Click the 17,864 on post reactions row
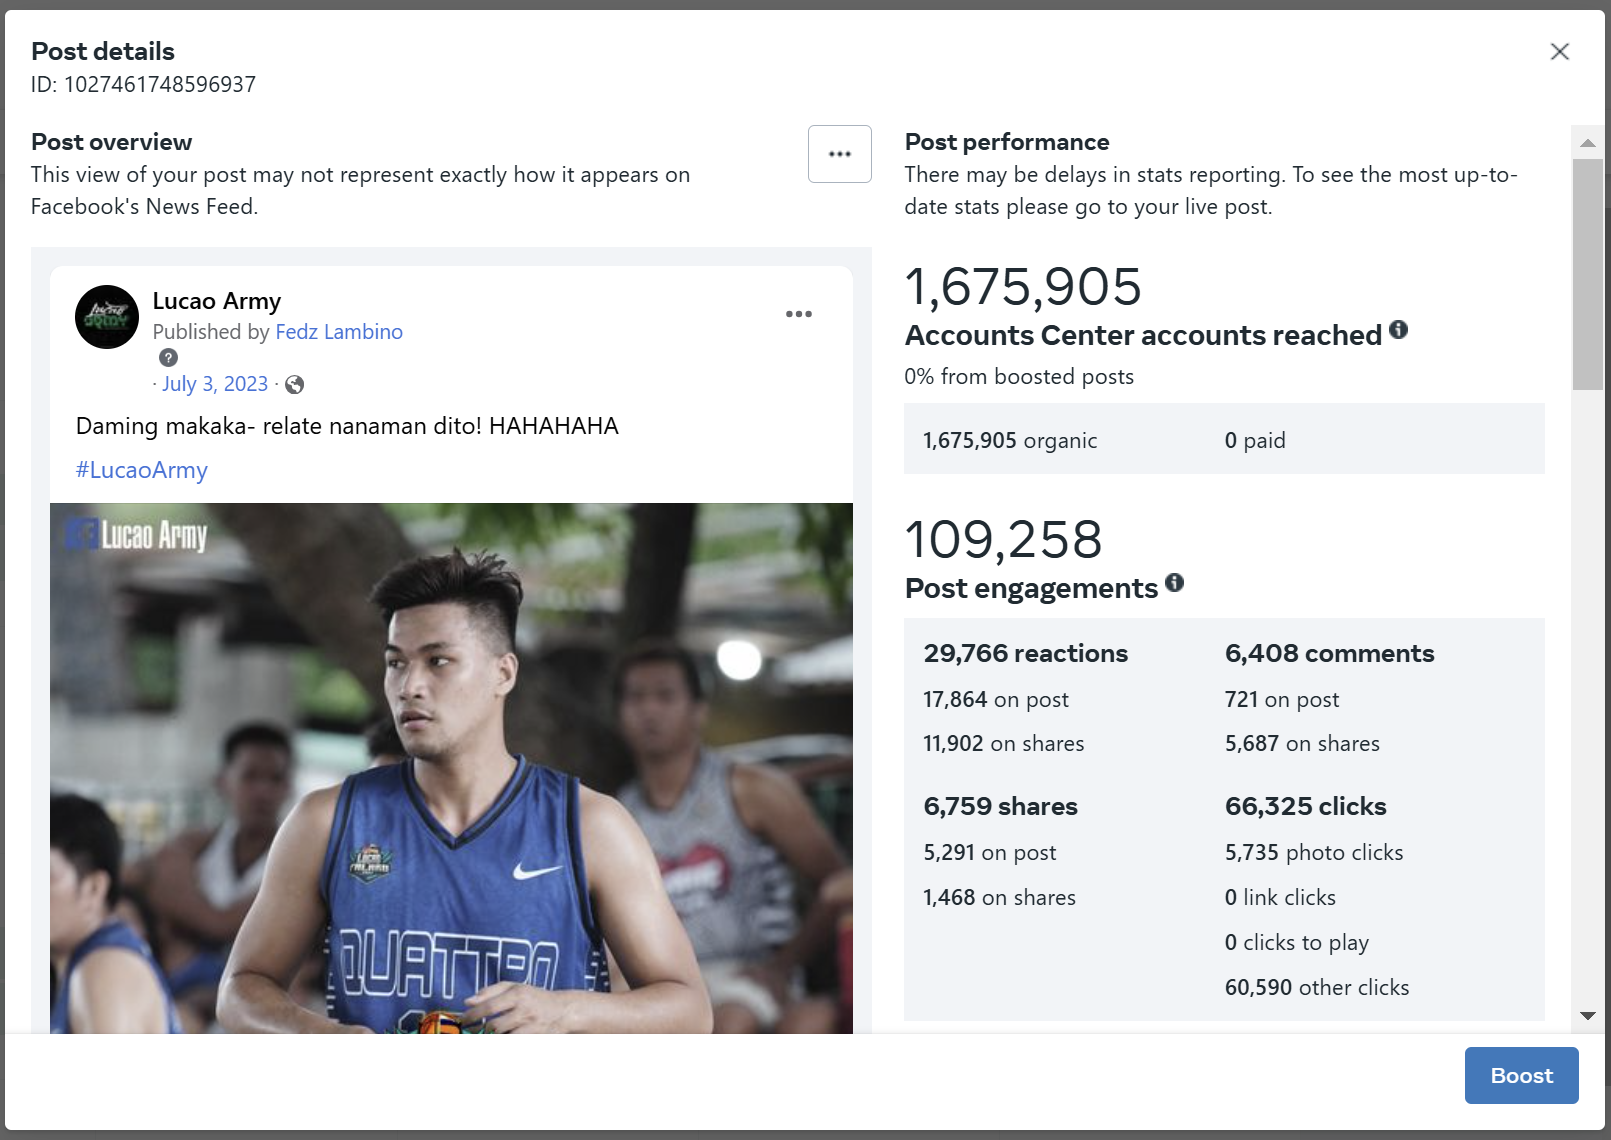 point(996,699)
